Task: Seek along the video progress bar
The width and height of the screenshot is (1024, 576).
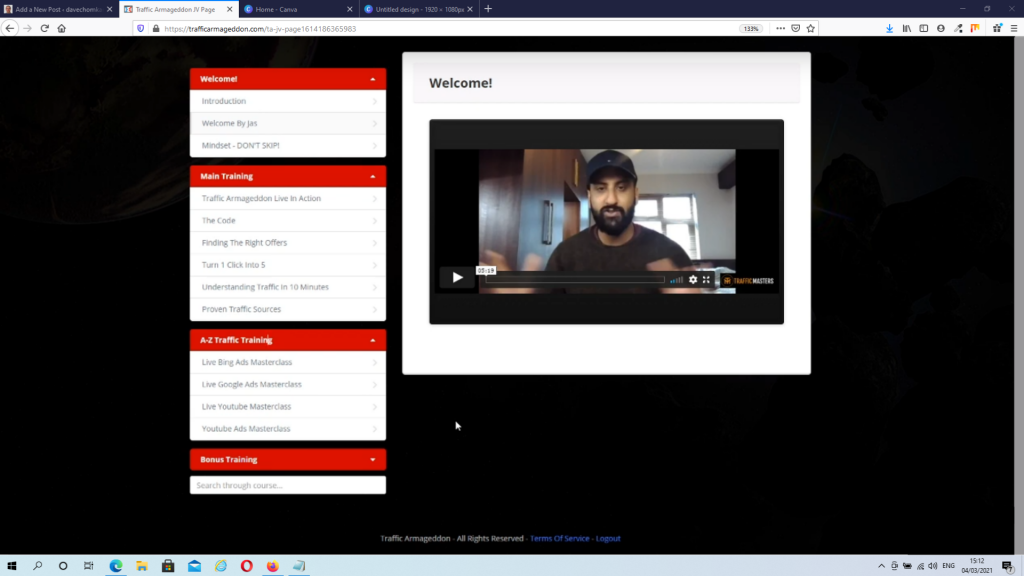Action: pyautogui.click(x=575, y=280)
